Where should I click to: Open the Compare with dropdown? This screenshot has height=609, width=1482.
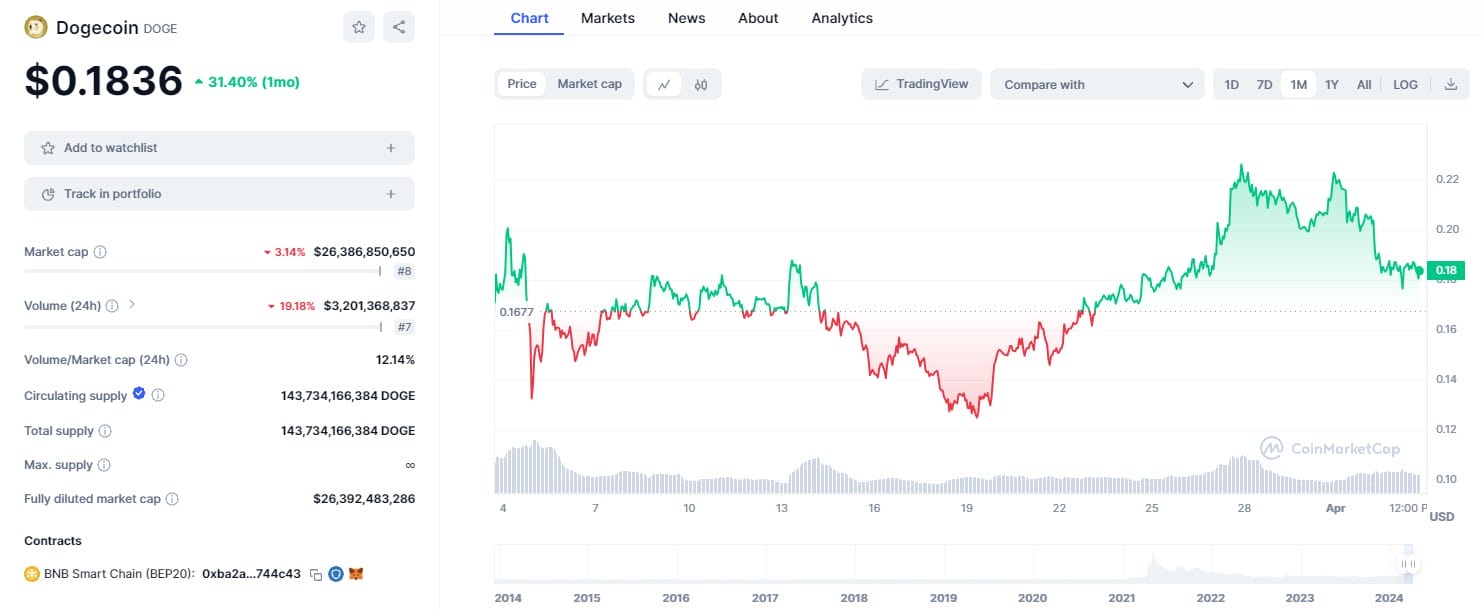[x=1097, y=85]
